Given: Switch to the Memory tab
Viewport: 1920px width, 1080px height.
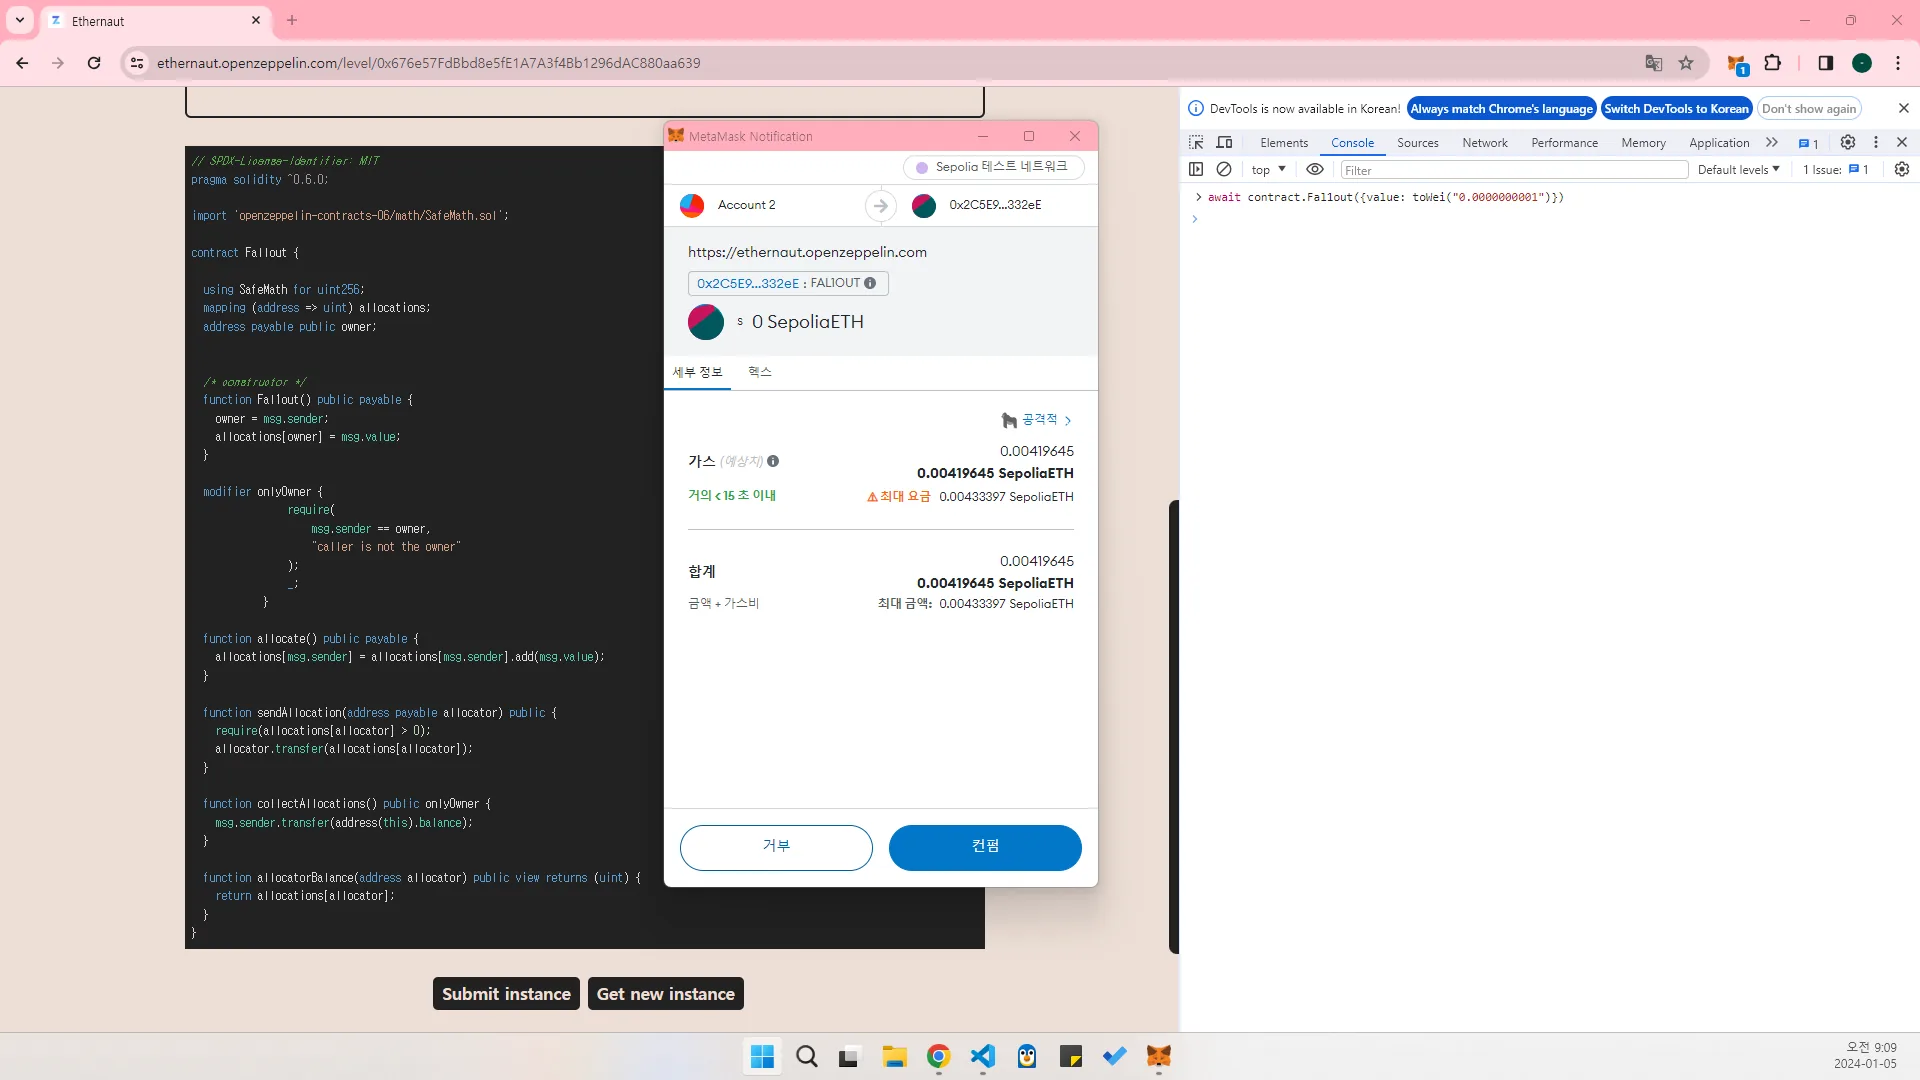Looking at the screenshot, I should (x=1643, y=143).
